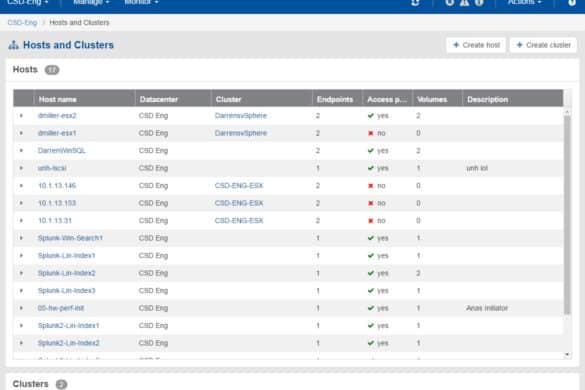Click the Create host button
This screenshot has height=390, width=585.
click(x=476, y=45)
